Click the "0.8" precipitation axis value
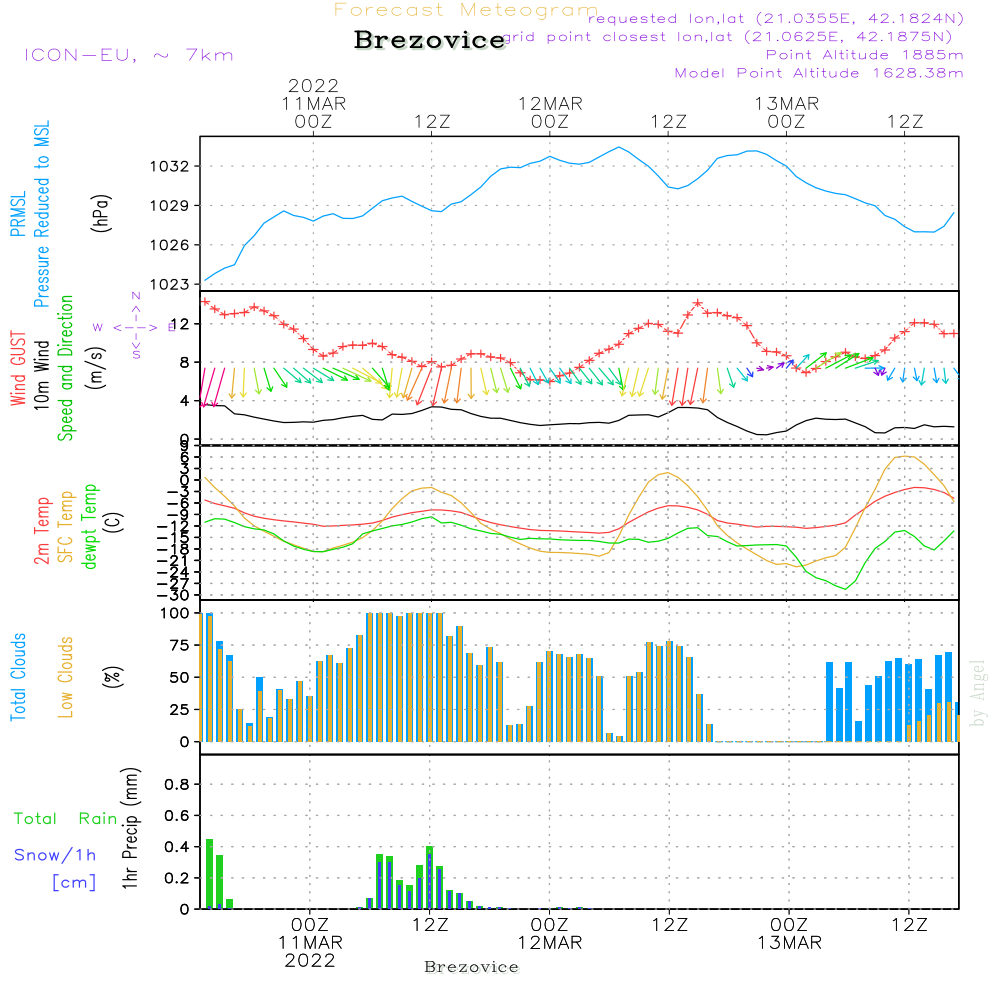The height and width of the screenshot is (1000, 1000). 177,784
